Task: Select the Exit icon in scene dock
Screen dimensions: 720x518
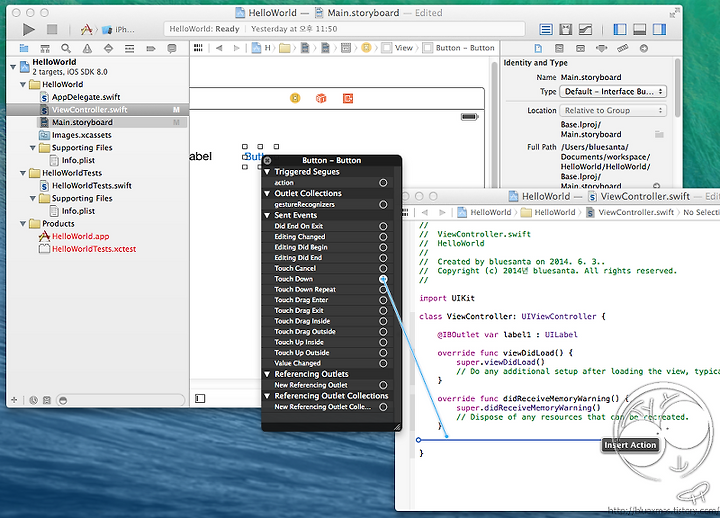Action: 348,98
